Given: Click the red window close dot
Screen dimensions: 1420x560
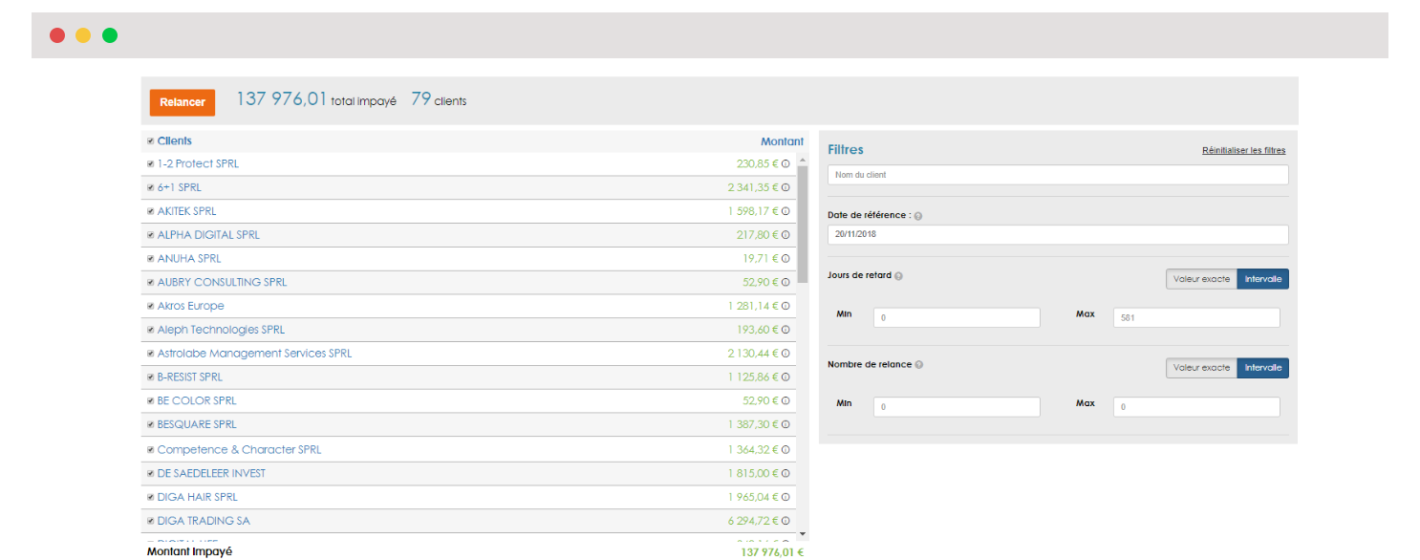Looking at the screenshot, I should tap(57, 35).
